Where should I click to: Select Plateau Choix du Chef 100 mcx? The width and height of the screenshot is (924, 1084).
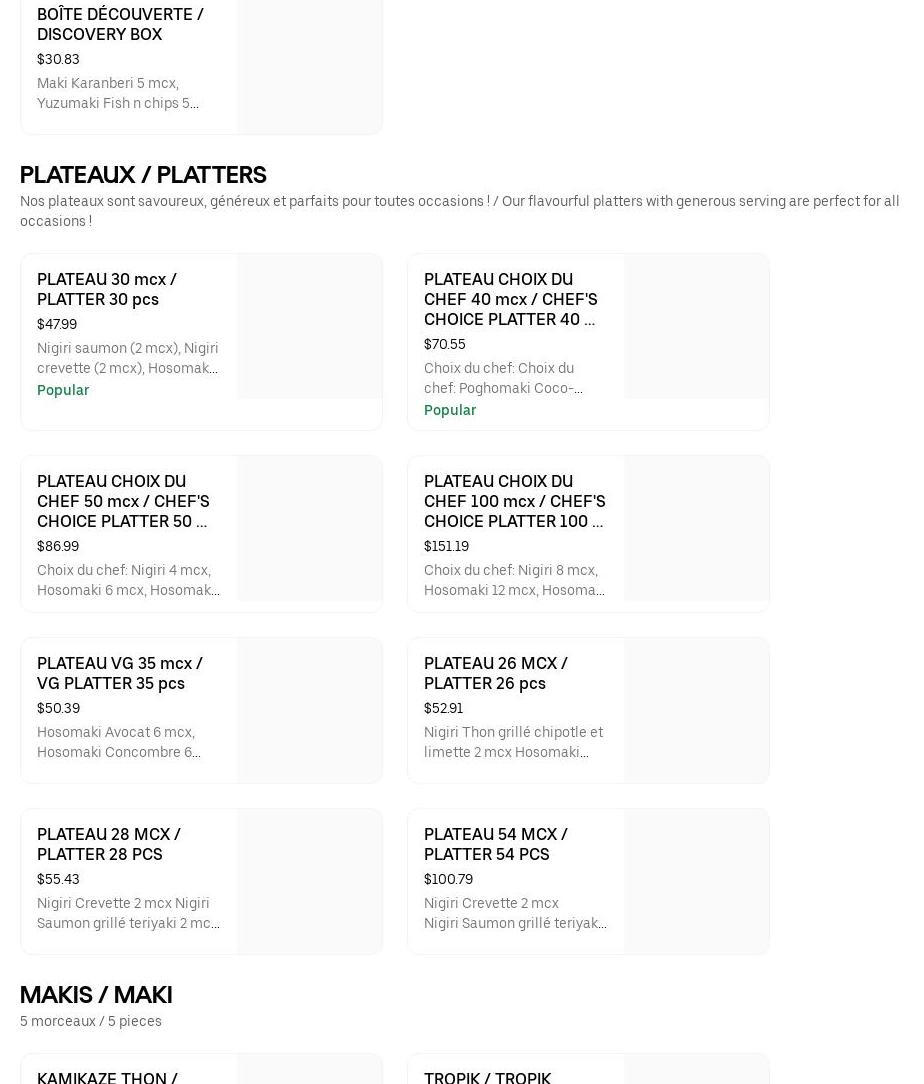click(x=514, y=501)
